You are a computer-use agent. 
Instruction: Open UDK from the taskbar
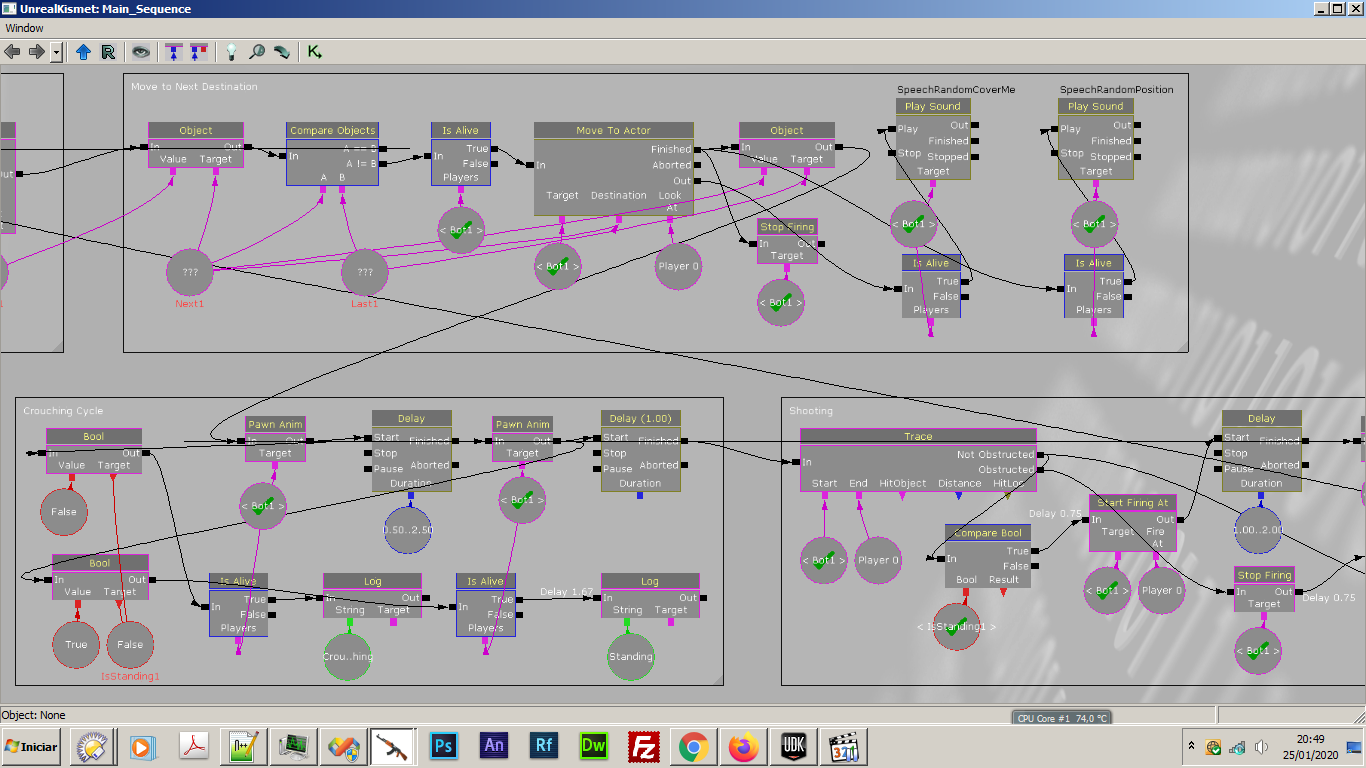pos(793,747)
